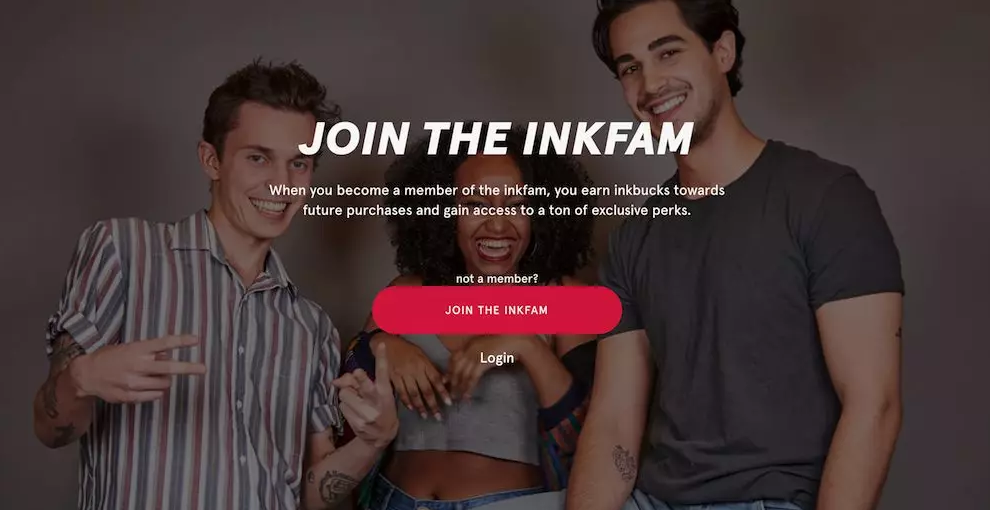Click the forearm tattoo on gray-shirt man
This screenshot has height=510, width=990.
pos(624,463)
